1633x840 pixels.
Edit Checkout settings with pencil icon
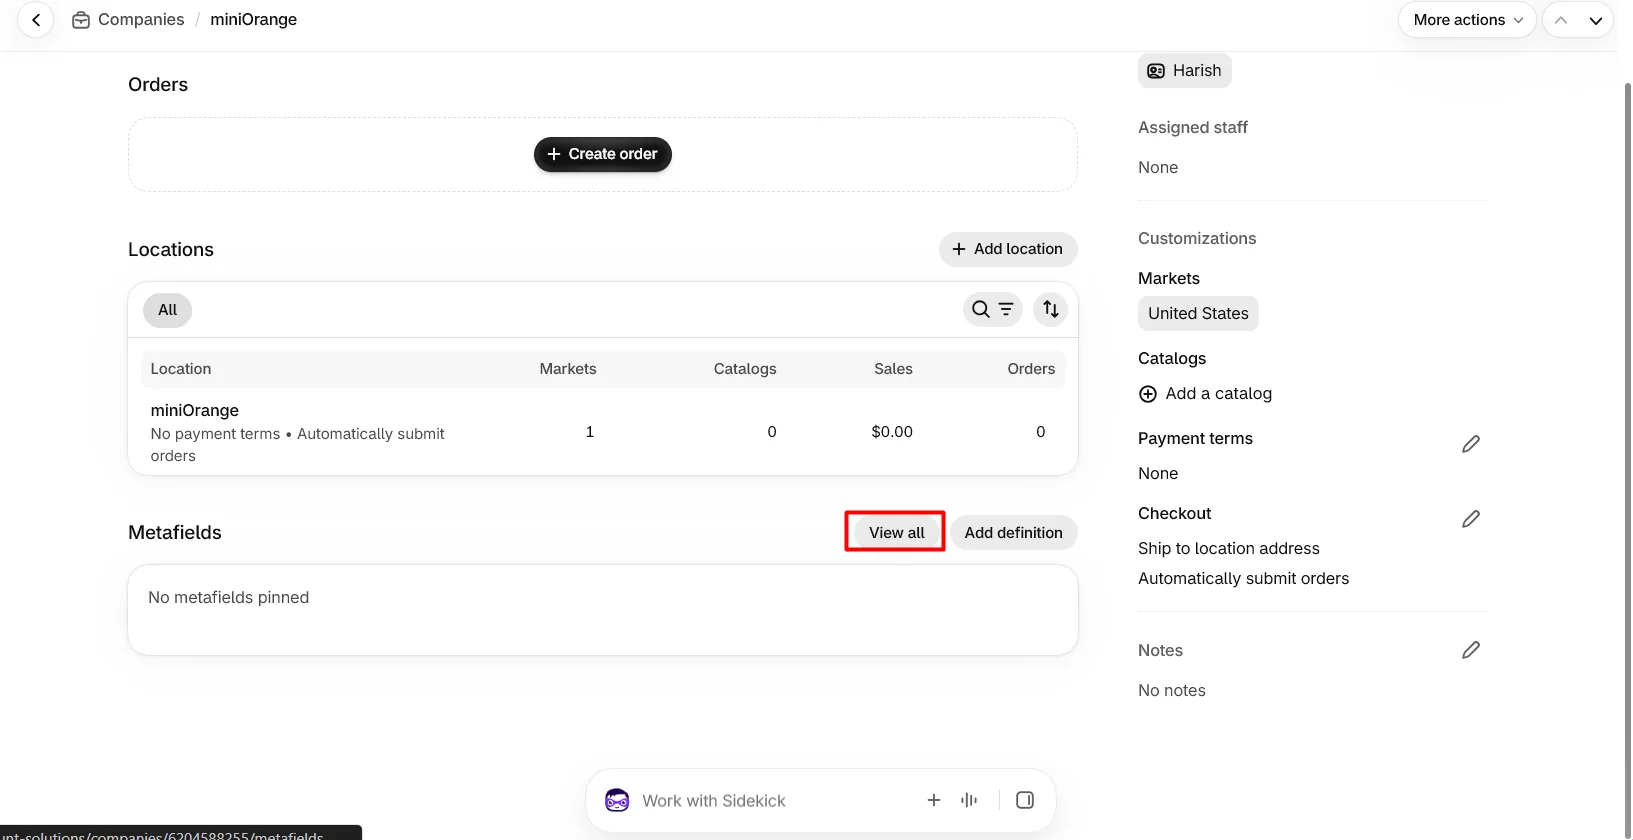[x=1471, y=519]
